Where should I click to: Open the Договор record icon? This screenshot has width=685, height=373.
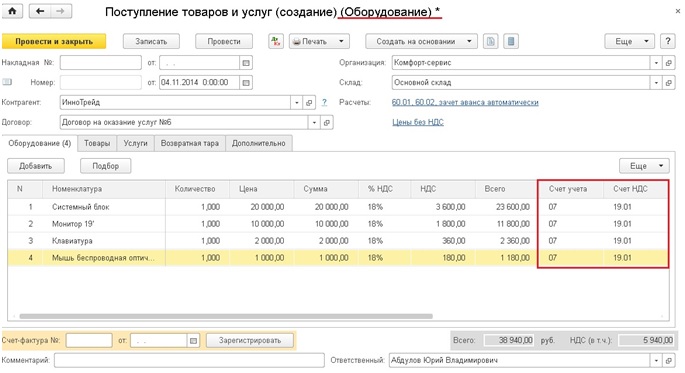[326, 122]
